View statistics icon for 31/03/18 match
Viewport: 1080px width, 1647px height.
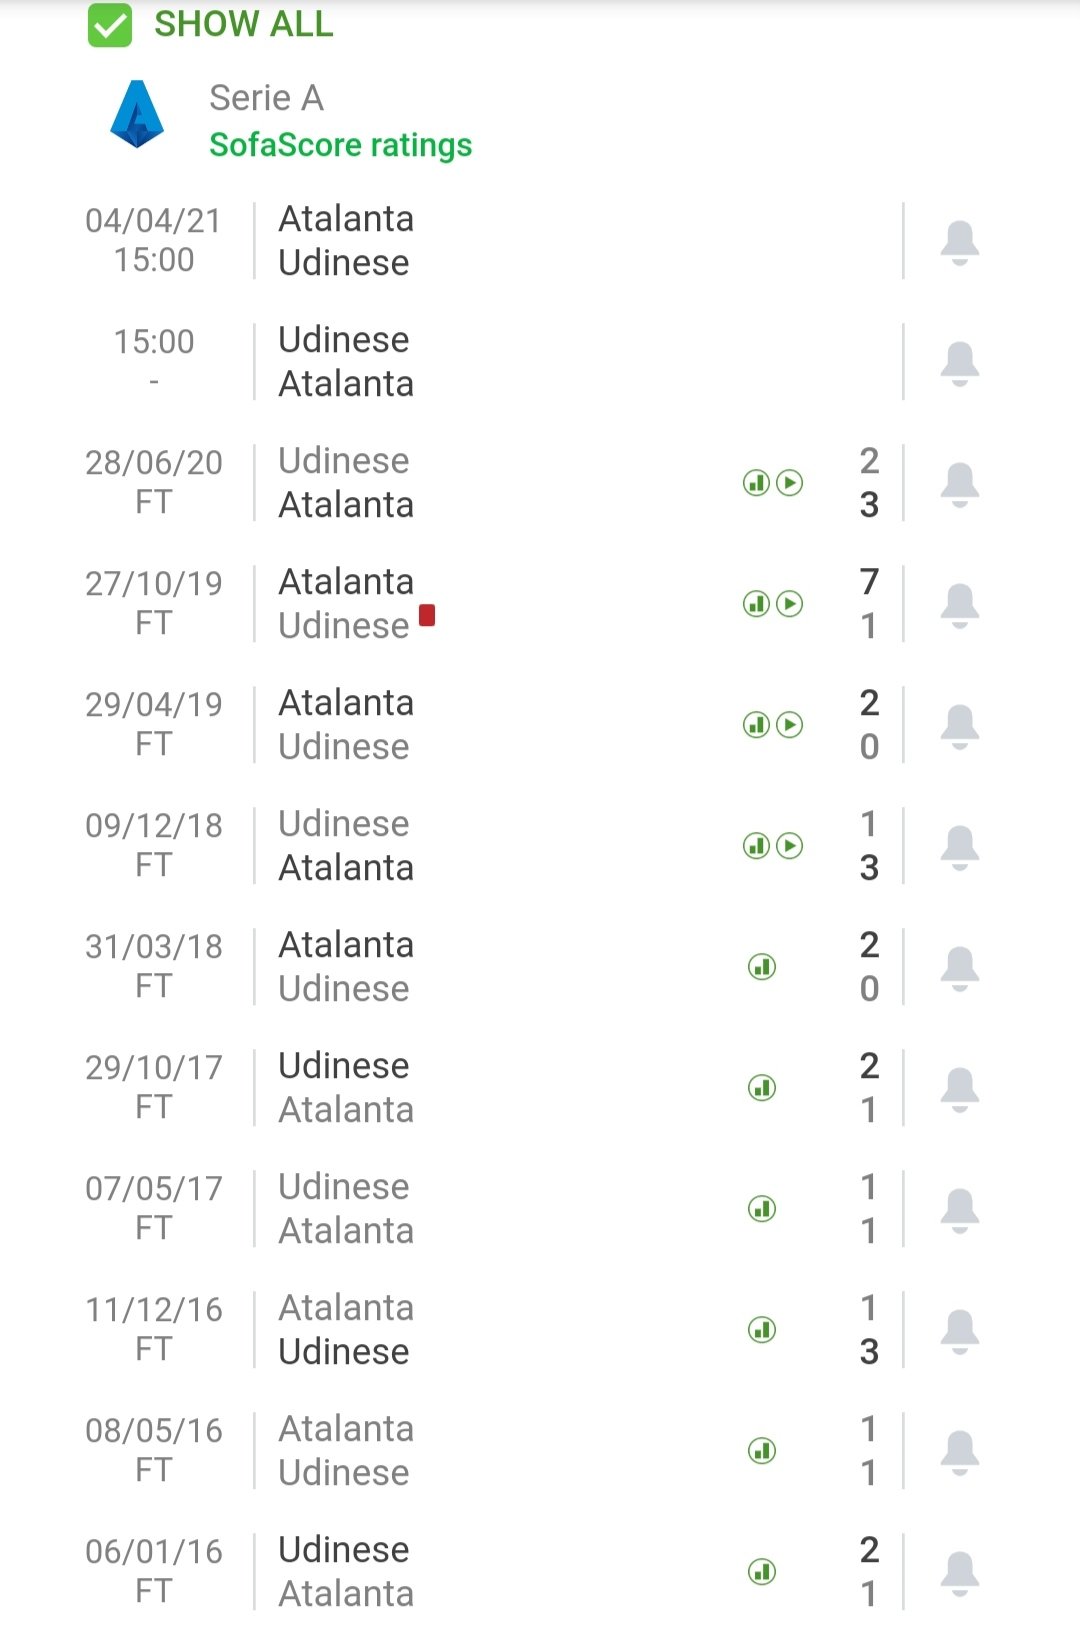click(762, 967)
